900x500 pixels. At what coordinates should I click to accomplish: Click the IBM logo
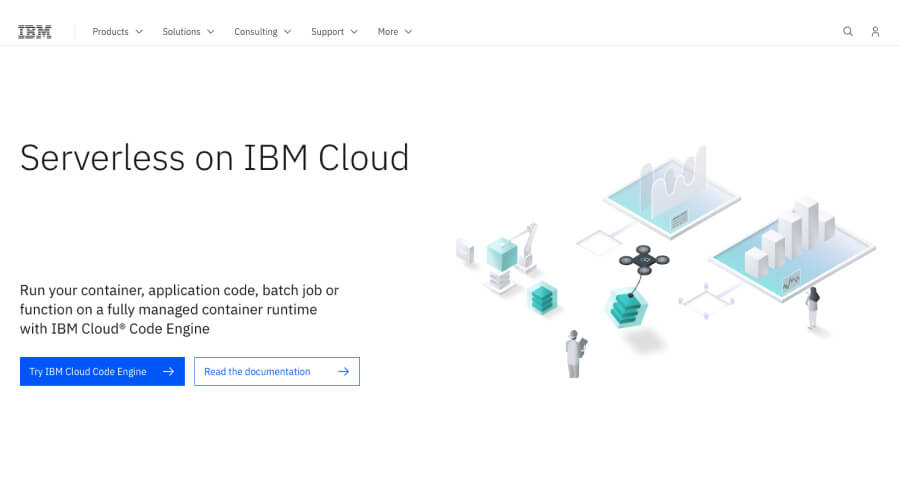click(x=34, y=32)
